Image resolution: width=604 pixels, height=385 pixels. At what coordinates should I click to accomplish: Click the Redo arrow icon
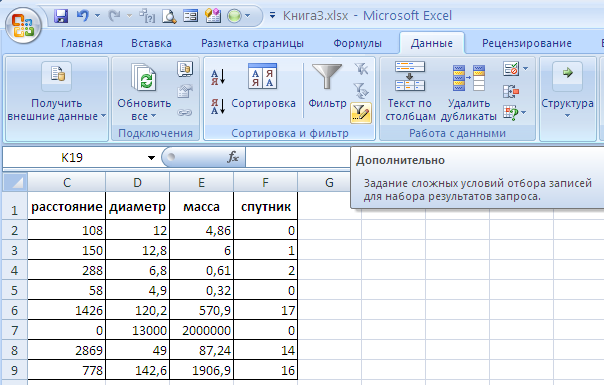click(114, 16)
